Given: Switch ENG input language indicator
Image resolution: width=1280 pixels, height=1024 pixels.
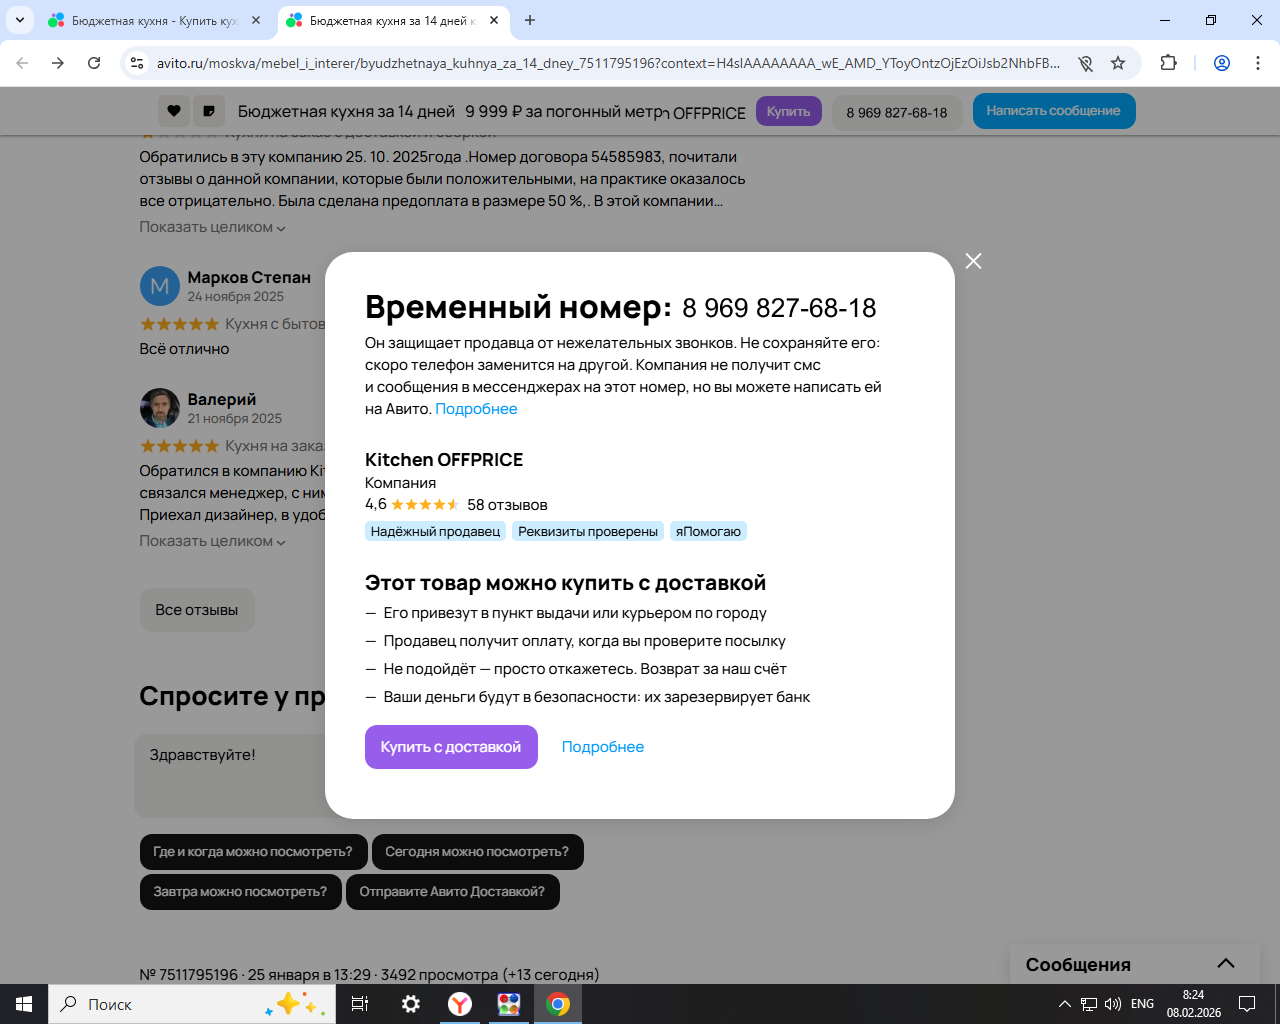Looking at the screenshot, I should coord(1142,1004).
